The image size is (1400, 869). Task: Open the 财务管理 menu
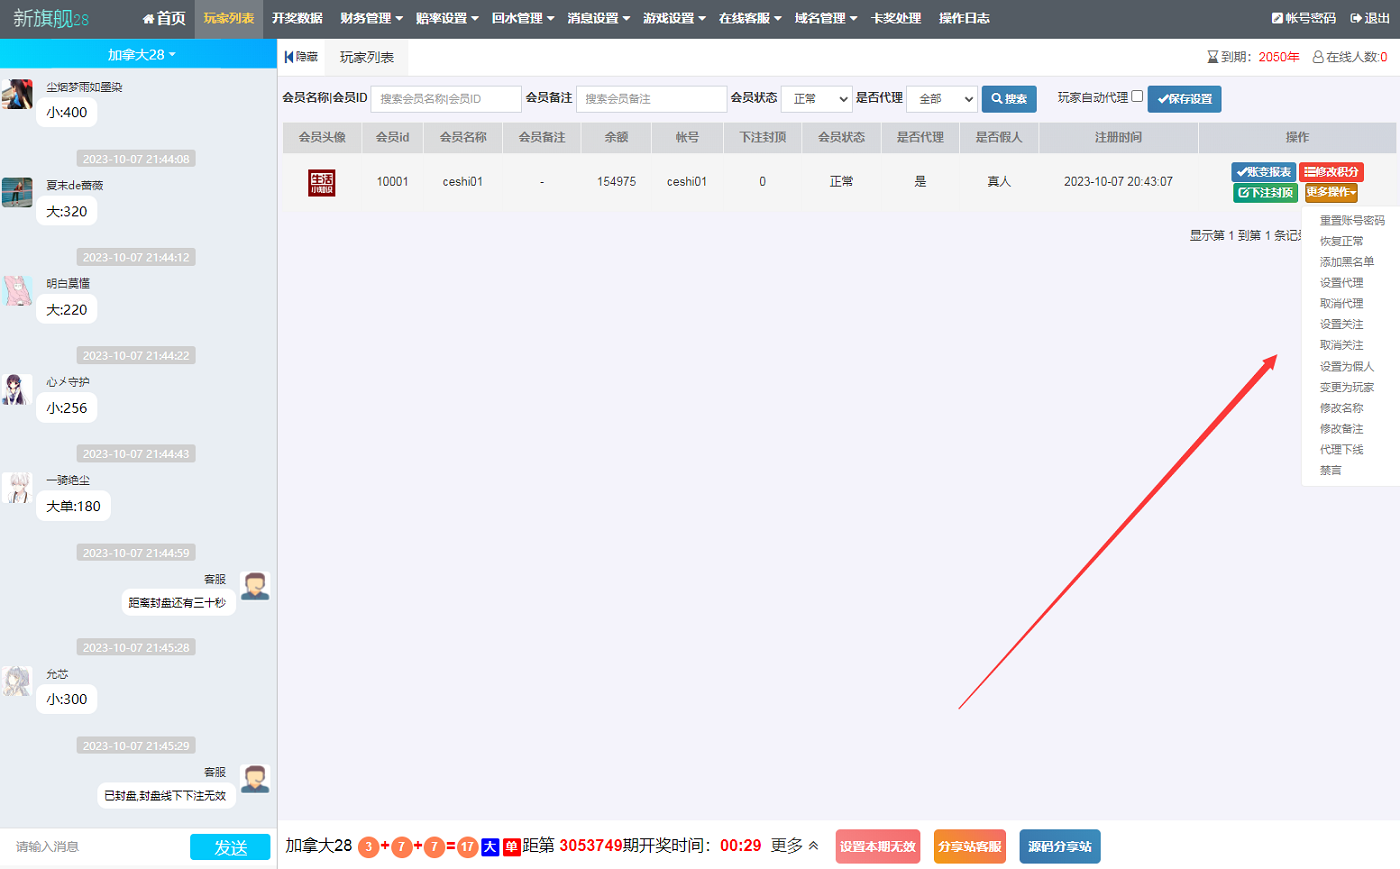(371, 18)
